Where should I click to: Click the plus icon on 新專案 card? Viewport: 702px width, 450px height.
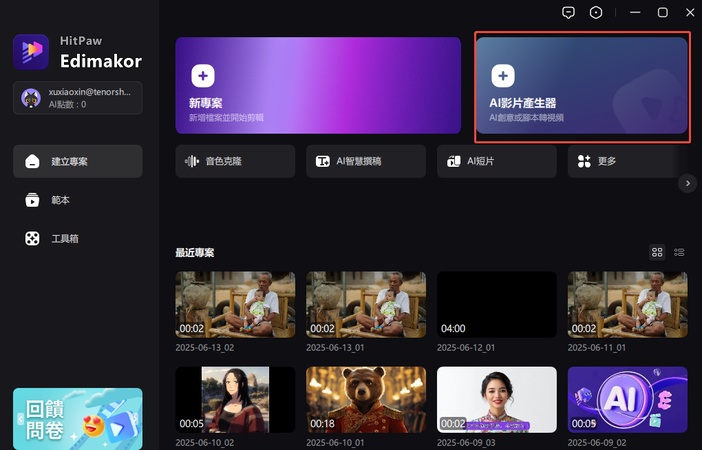point(203,76)
